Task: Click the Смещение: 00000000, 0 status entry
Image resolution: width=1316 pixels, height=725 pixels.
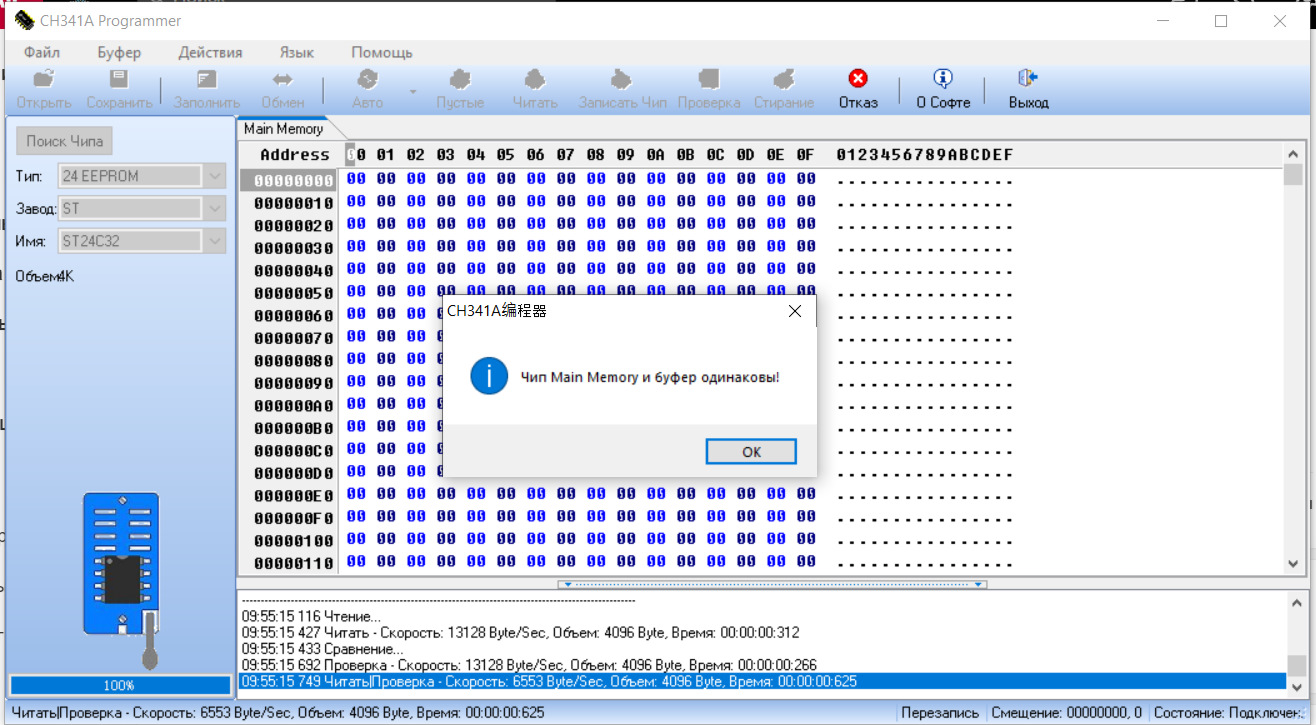Action: (x=1067, y=713)
